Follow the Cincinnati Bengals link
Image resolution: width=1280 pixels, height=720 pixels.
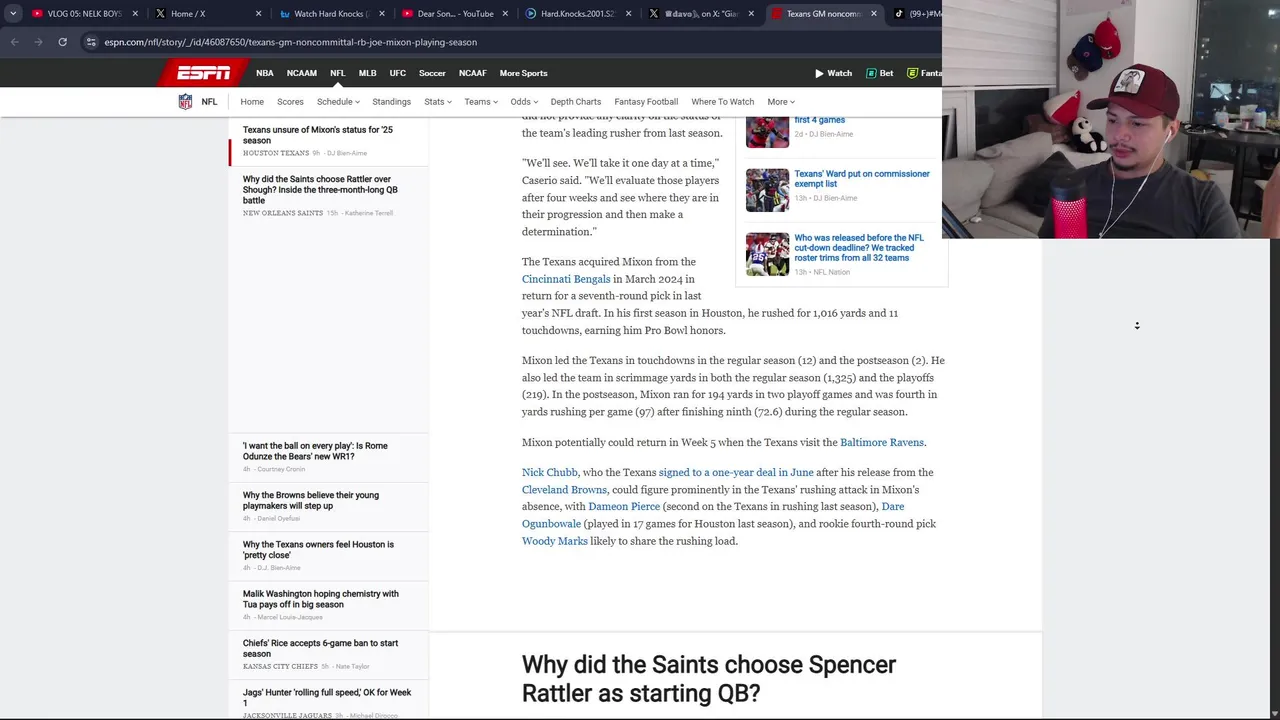click(x=566, y=279)
